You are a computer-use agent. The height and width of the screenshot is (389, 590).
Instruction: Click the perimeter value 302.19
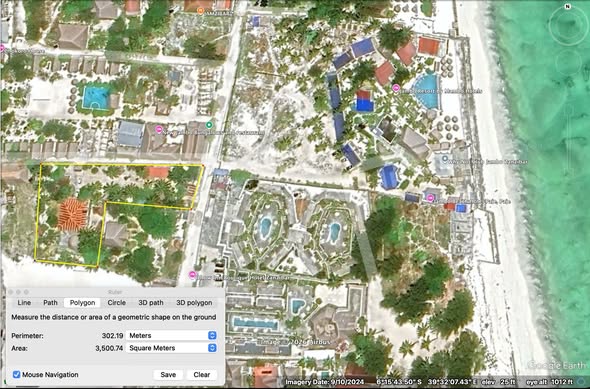click(x=112, y=336)
